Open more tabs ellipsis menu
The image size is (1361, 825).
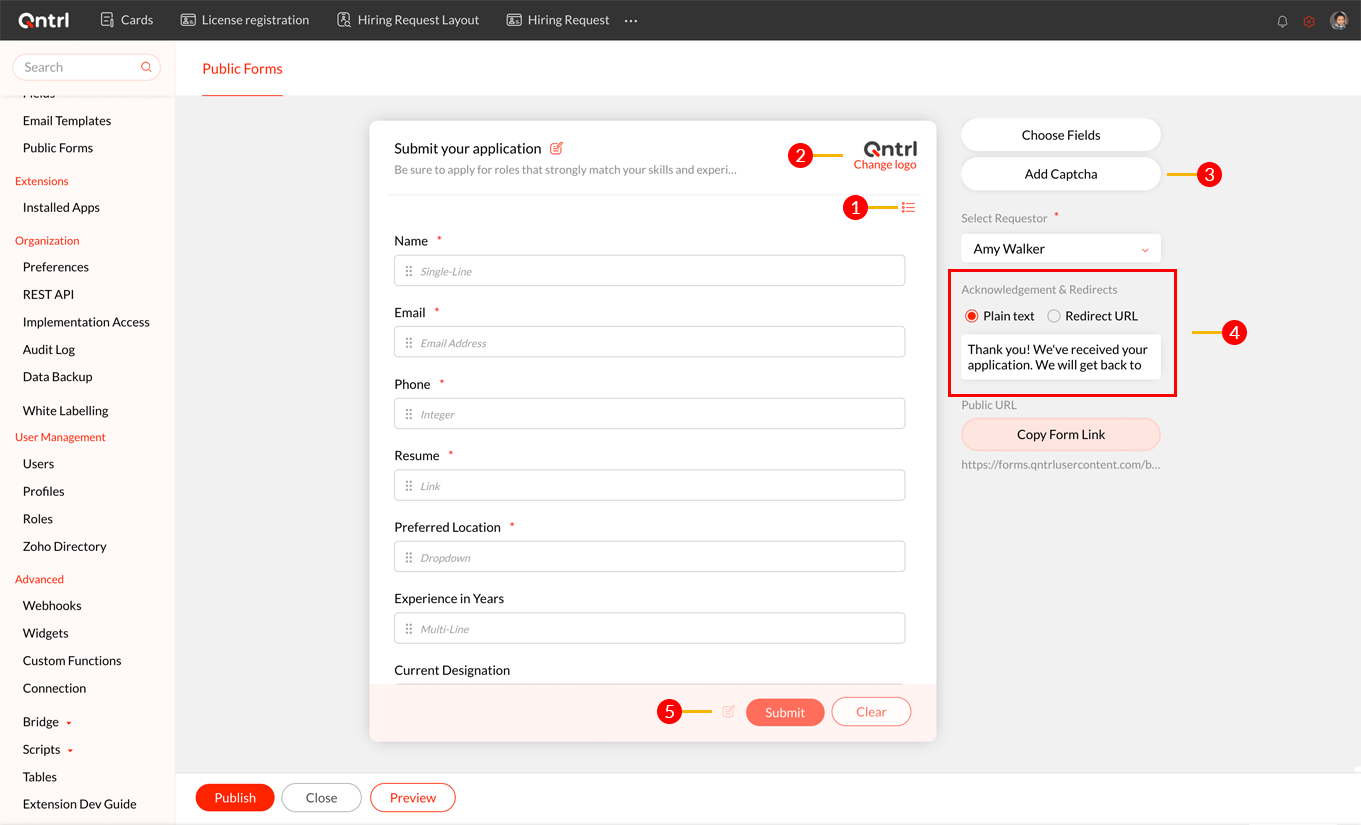pos(631,20)
